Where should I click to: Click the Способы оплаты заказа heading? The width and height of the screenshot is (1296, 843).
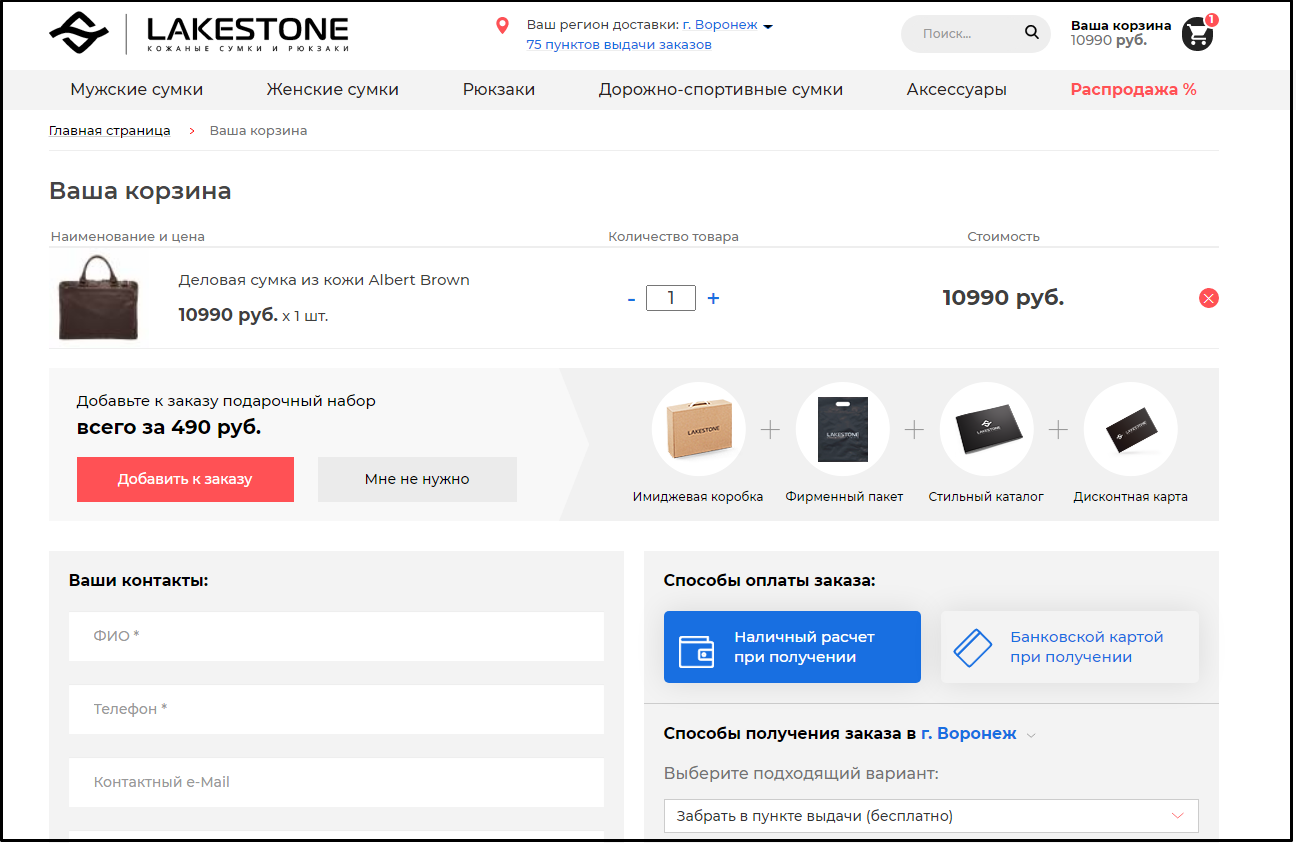[x=769, y=580]
